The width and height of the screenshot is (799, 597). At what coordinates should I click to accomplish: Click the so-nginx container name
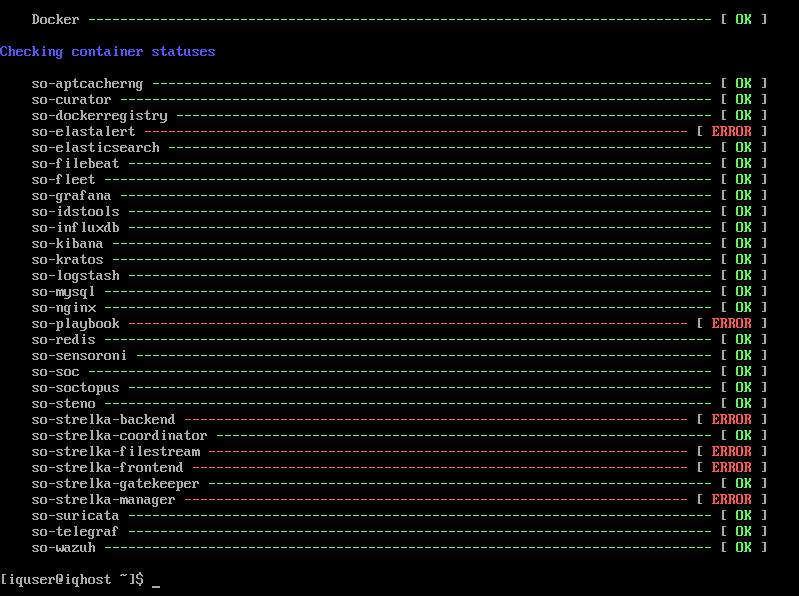(63, 308)
